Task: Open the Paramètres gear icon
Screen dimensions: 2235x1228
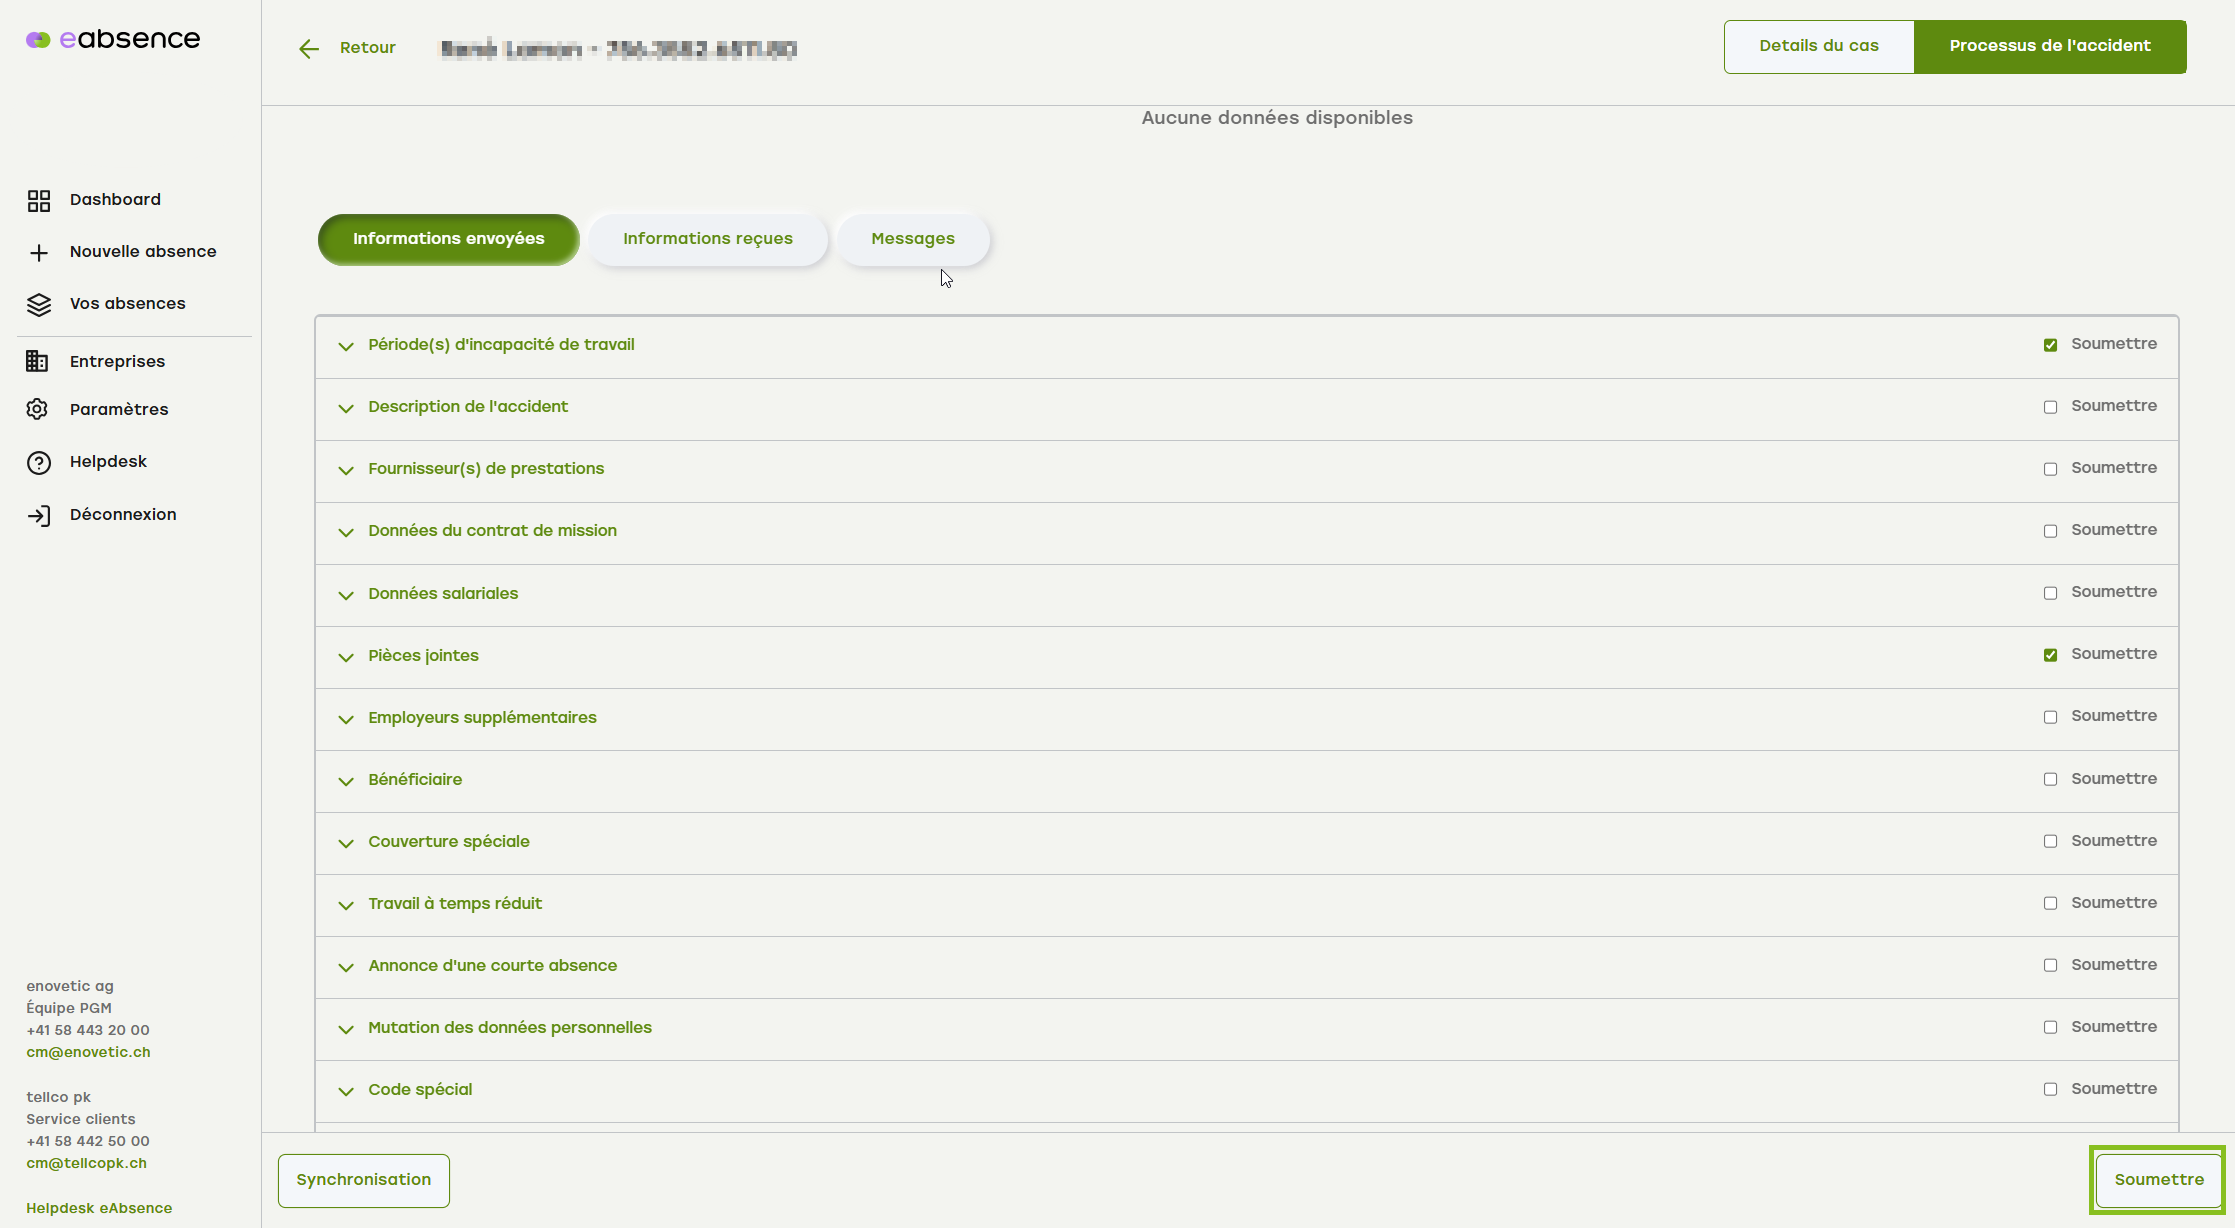Action: 37,409
